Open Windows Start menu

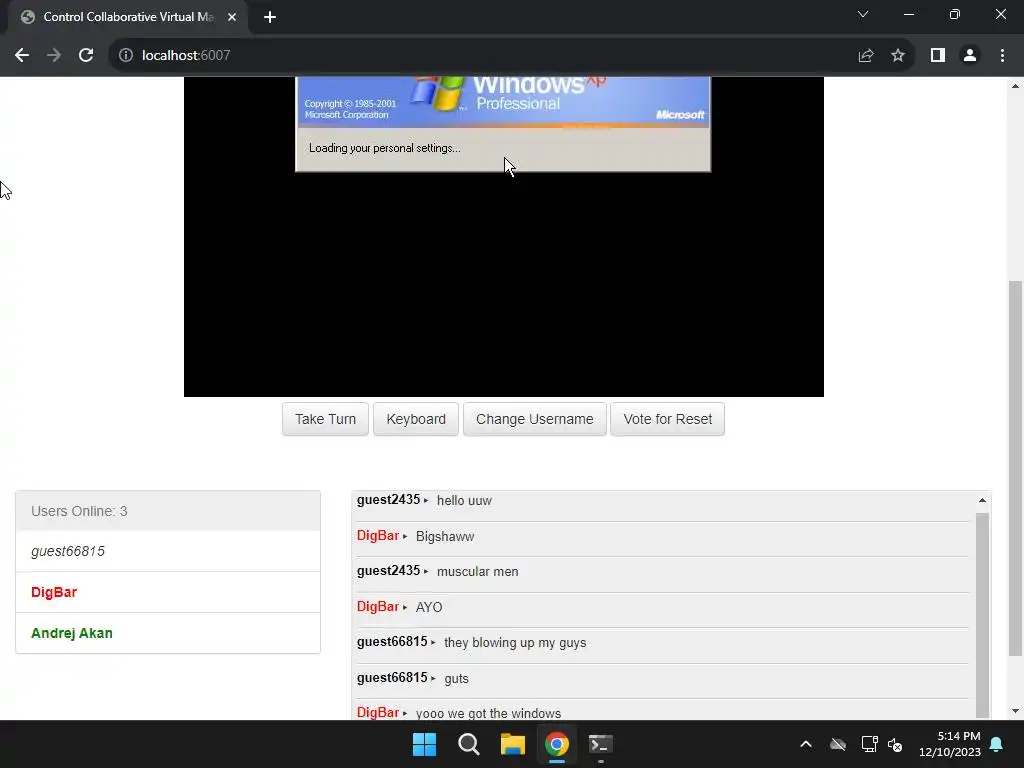pyautogui.click(x=424, y=744)
